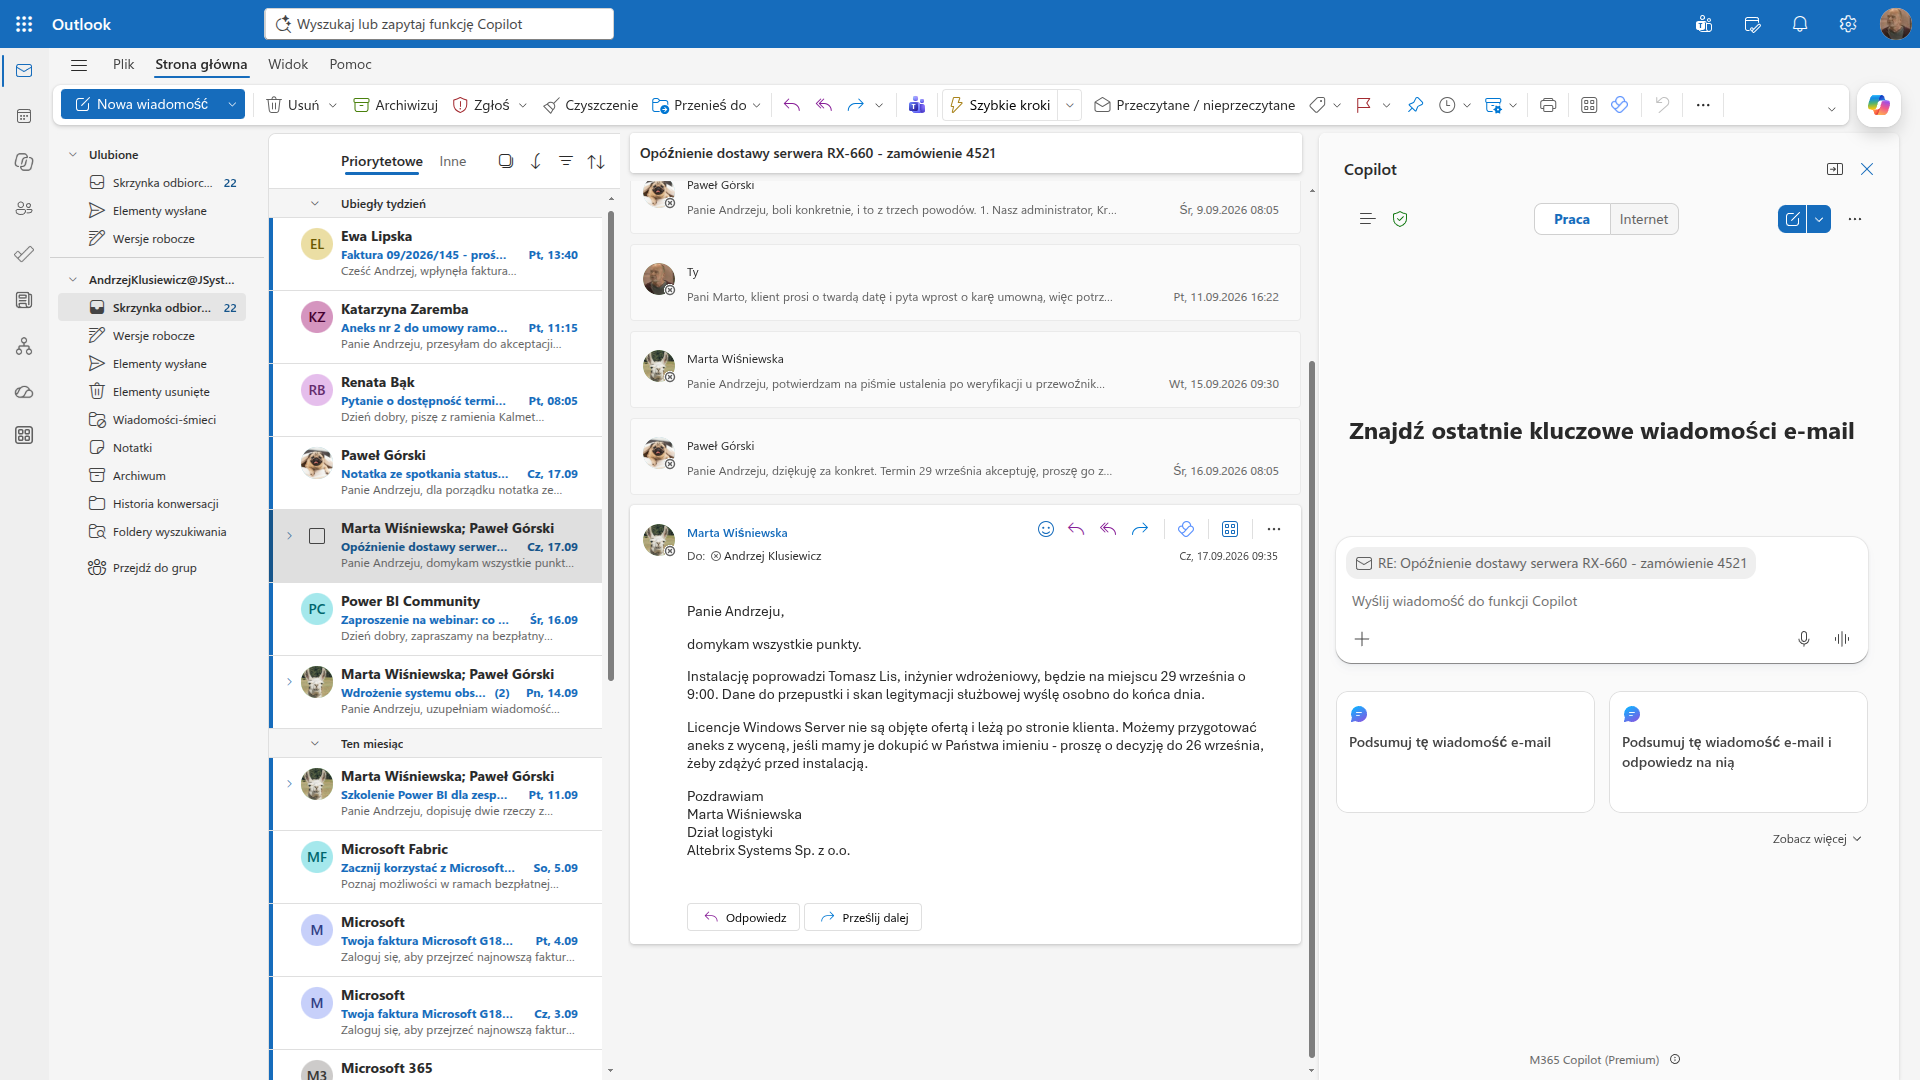Open OneDrive cloud icon in rail

coord(24,392)
